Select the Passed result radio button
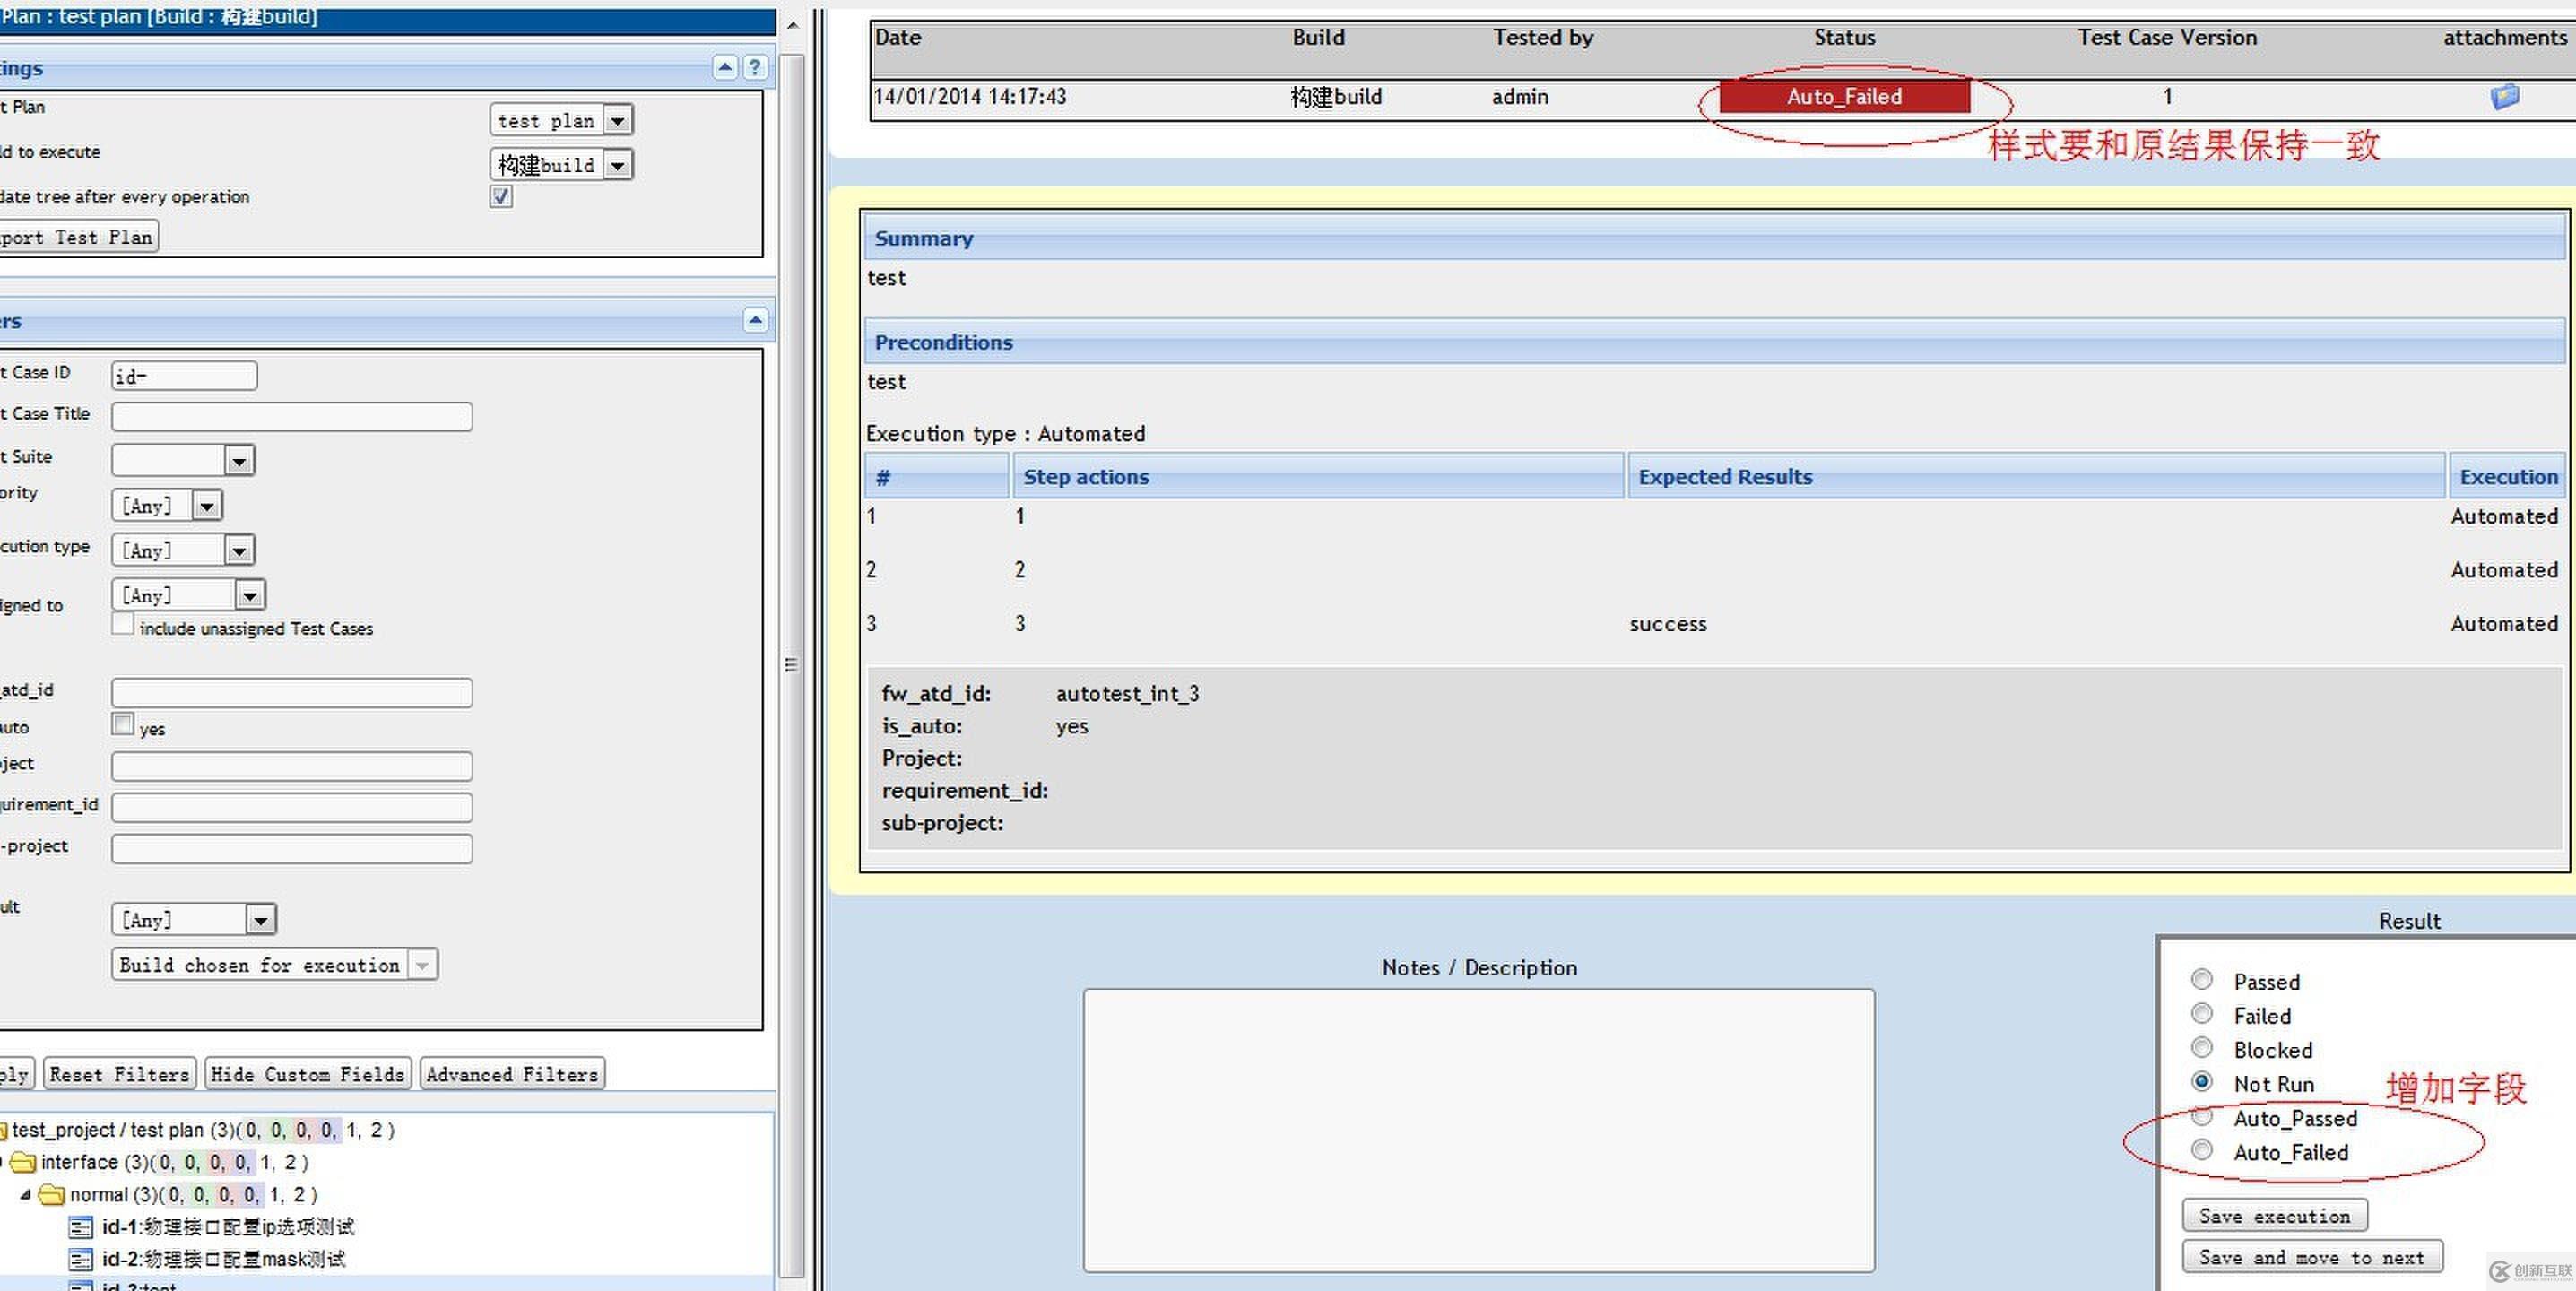 click(x=2201, y=980)
